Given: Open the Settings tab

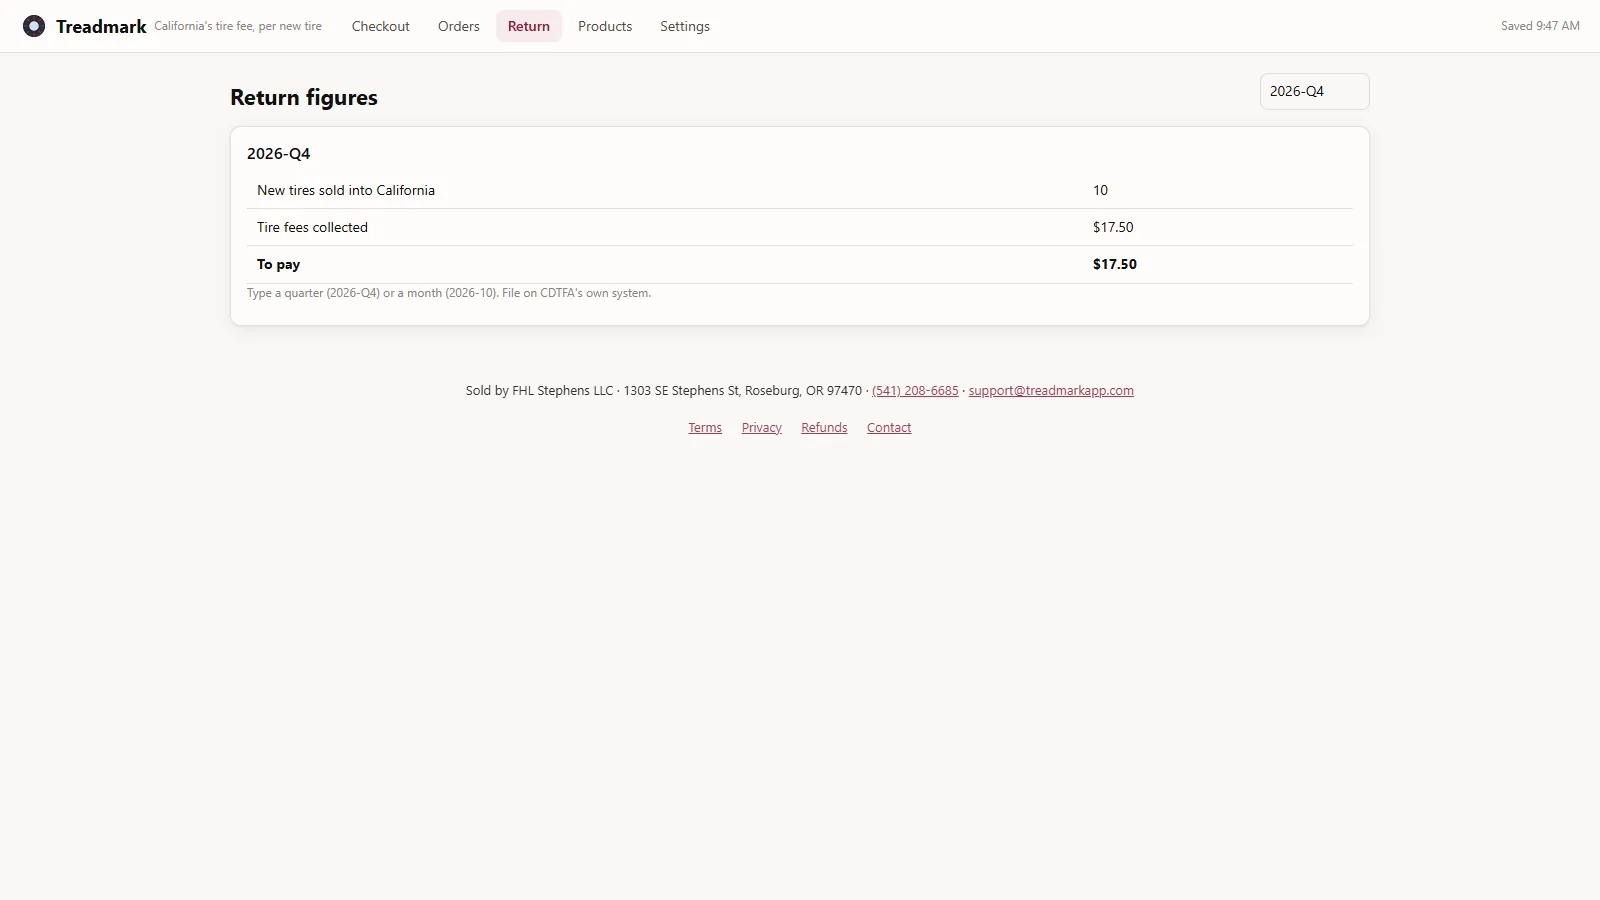Looking at the screenshot, I should coord(685,26).
